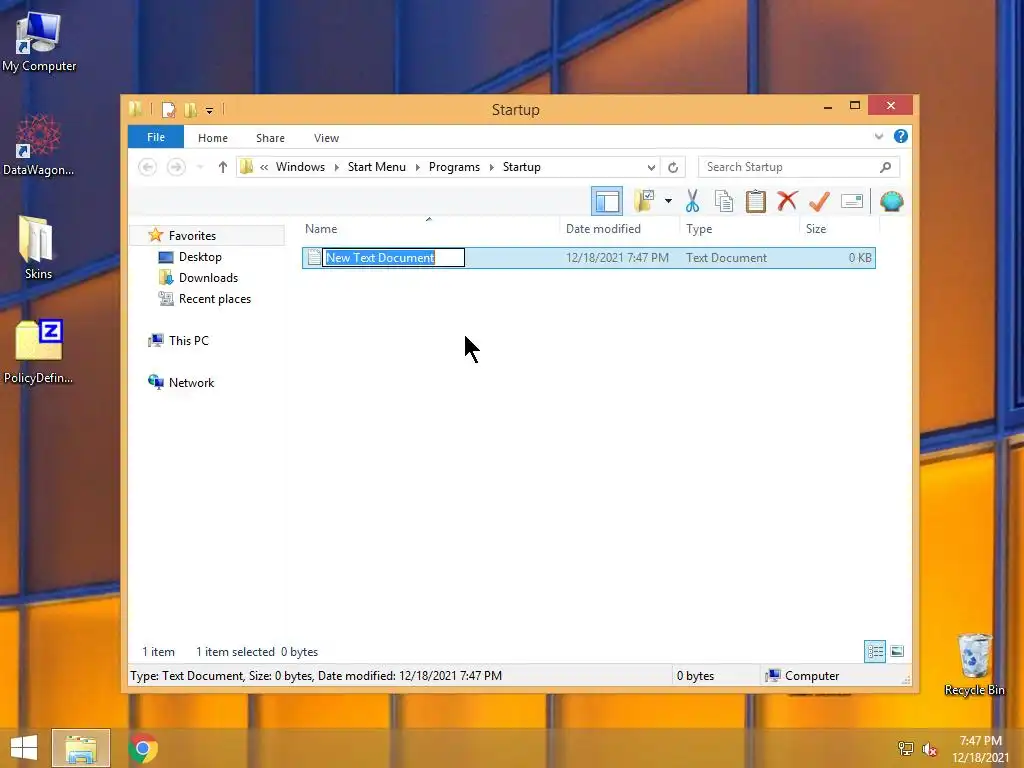The width and height of the screenshot is (1024, 768).
Task: Paste using the clipboard toolbar icon
Action: 756,201
